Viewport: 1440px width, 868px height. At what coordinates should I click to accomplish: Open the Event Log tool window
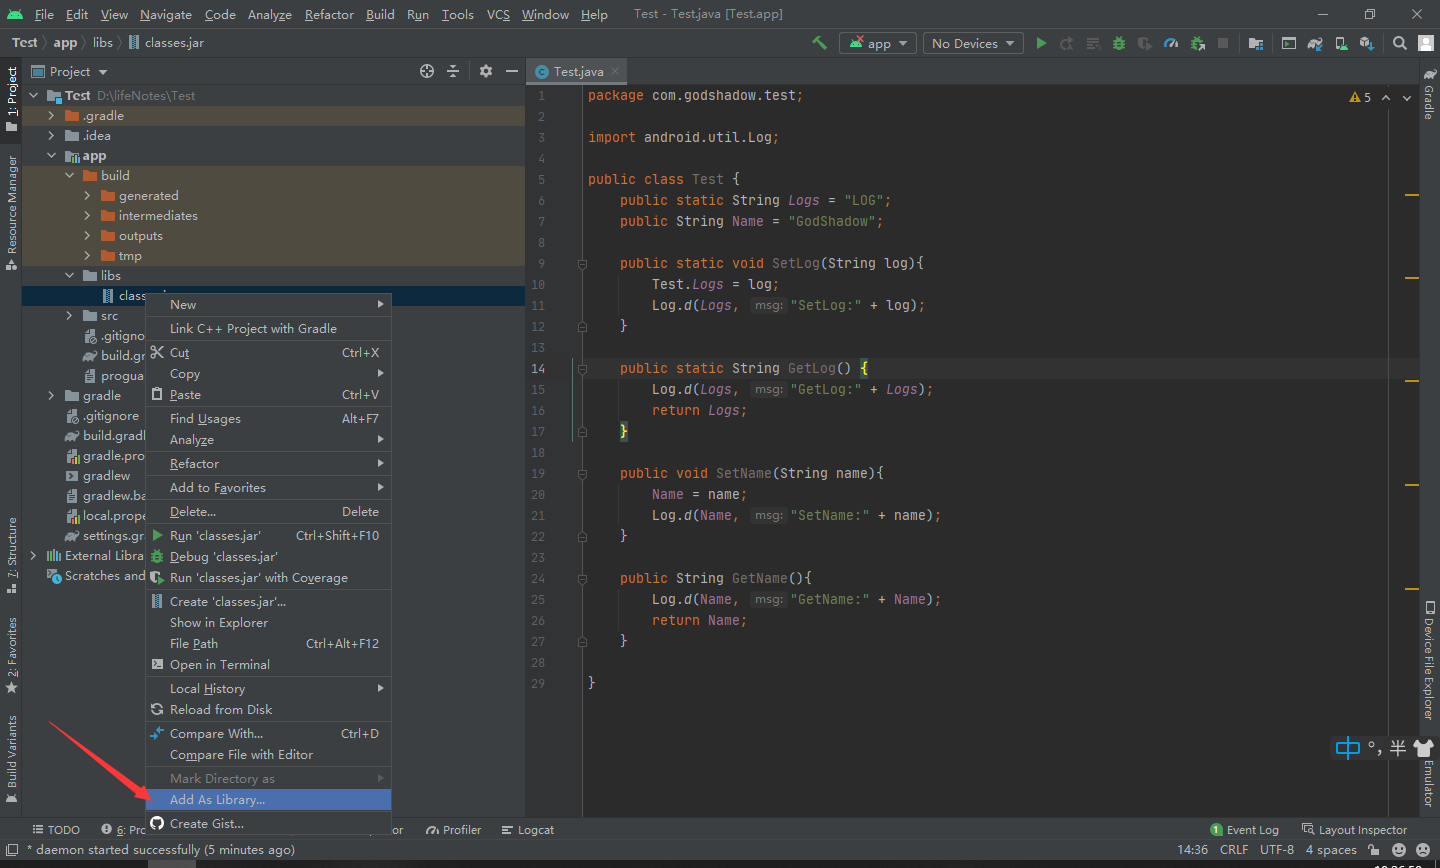[x=1245, y=830]
